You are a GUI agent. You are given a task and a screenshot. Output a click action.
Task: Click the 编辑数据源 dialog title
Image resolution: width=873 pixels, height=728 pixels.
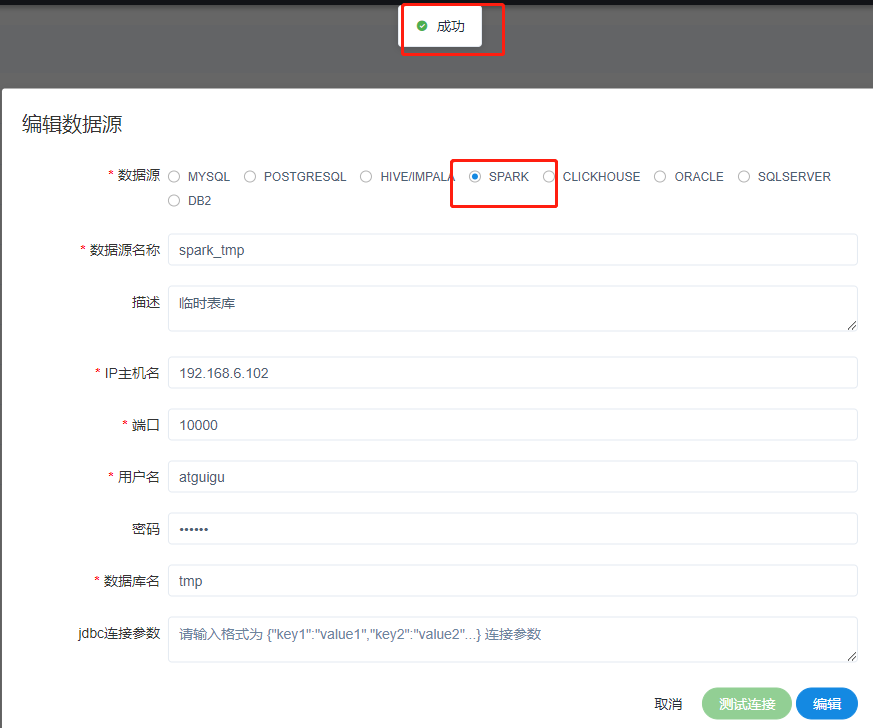[x=72, y=124]
